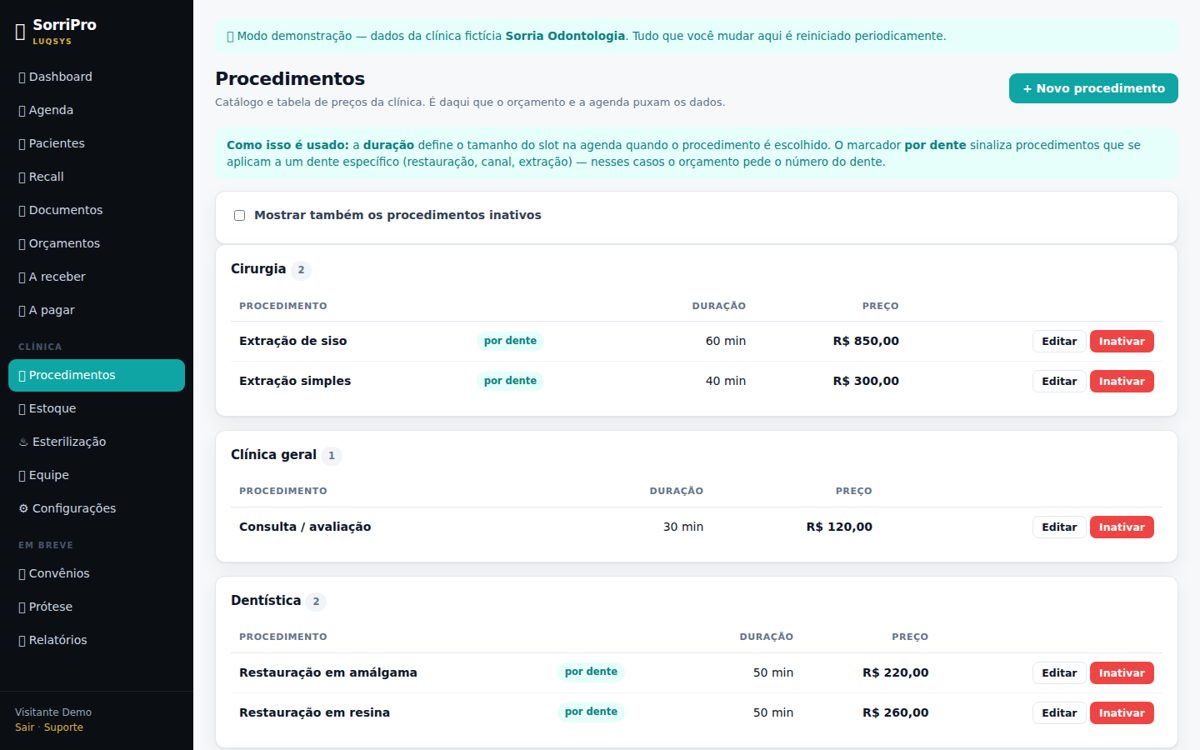This screenshot has width=1200, height=750.
Task: Open Pacientes in the sidebar
Action: click(x=96, y=143)
